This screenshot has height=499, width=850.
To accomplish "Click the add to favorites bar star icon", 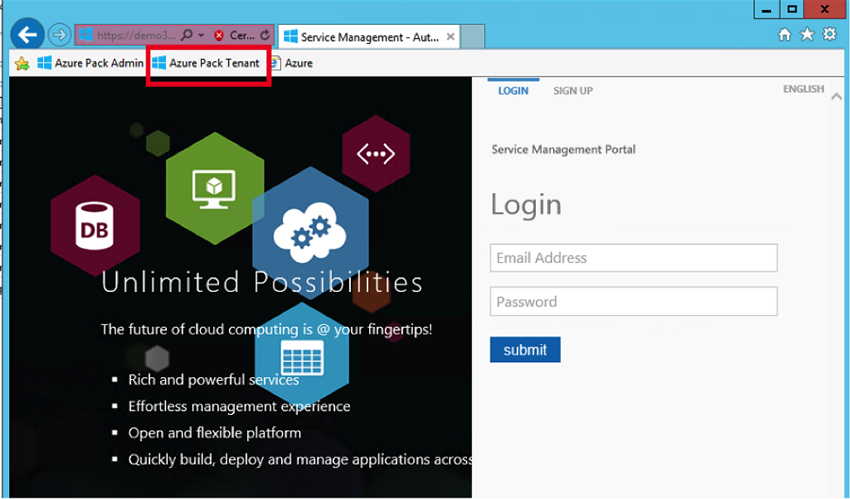I will tap(22, 63).
